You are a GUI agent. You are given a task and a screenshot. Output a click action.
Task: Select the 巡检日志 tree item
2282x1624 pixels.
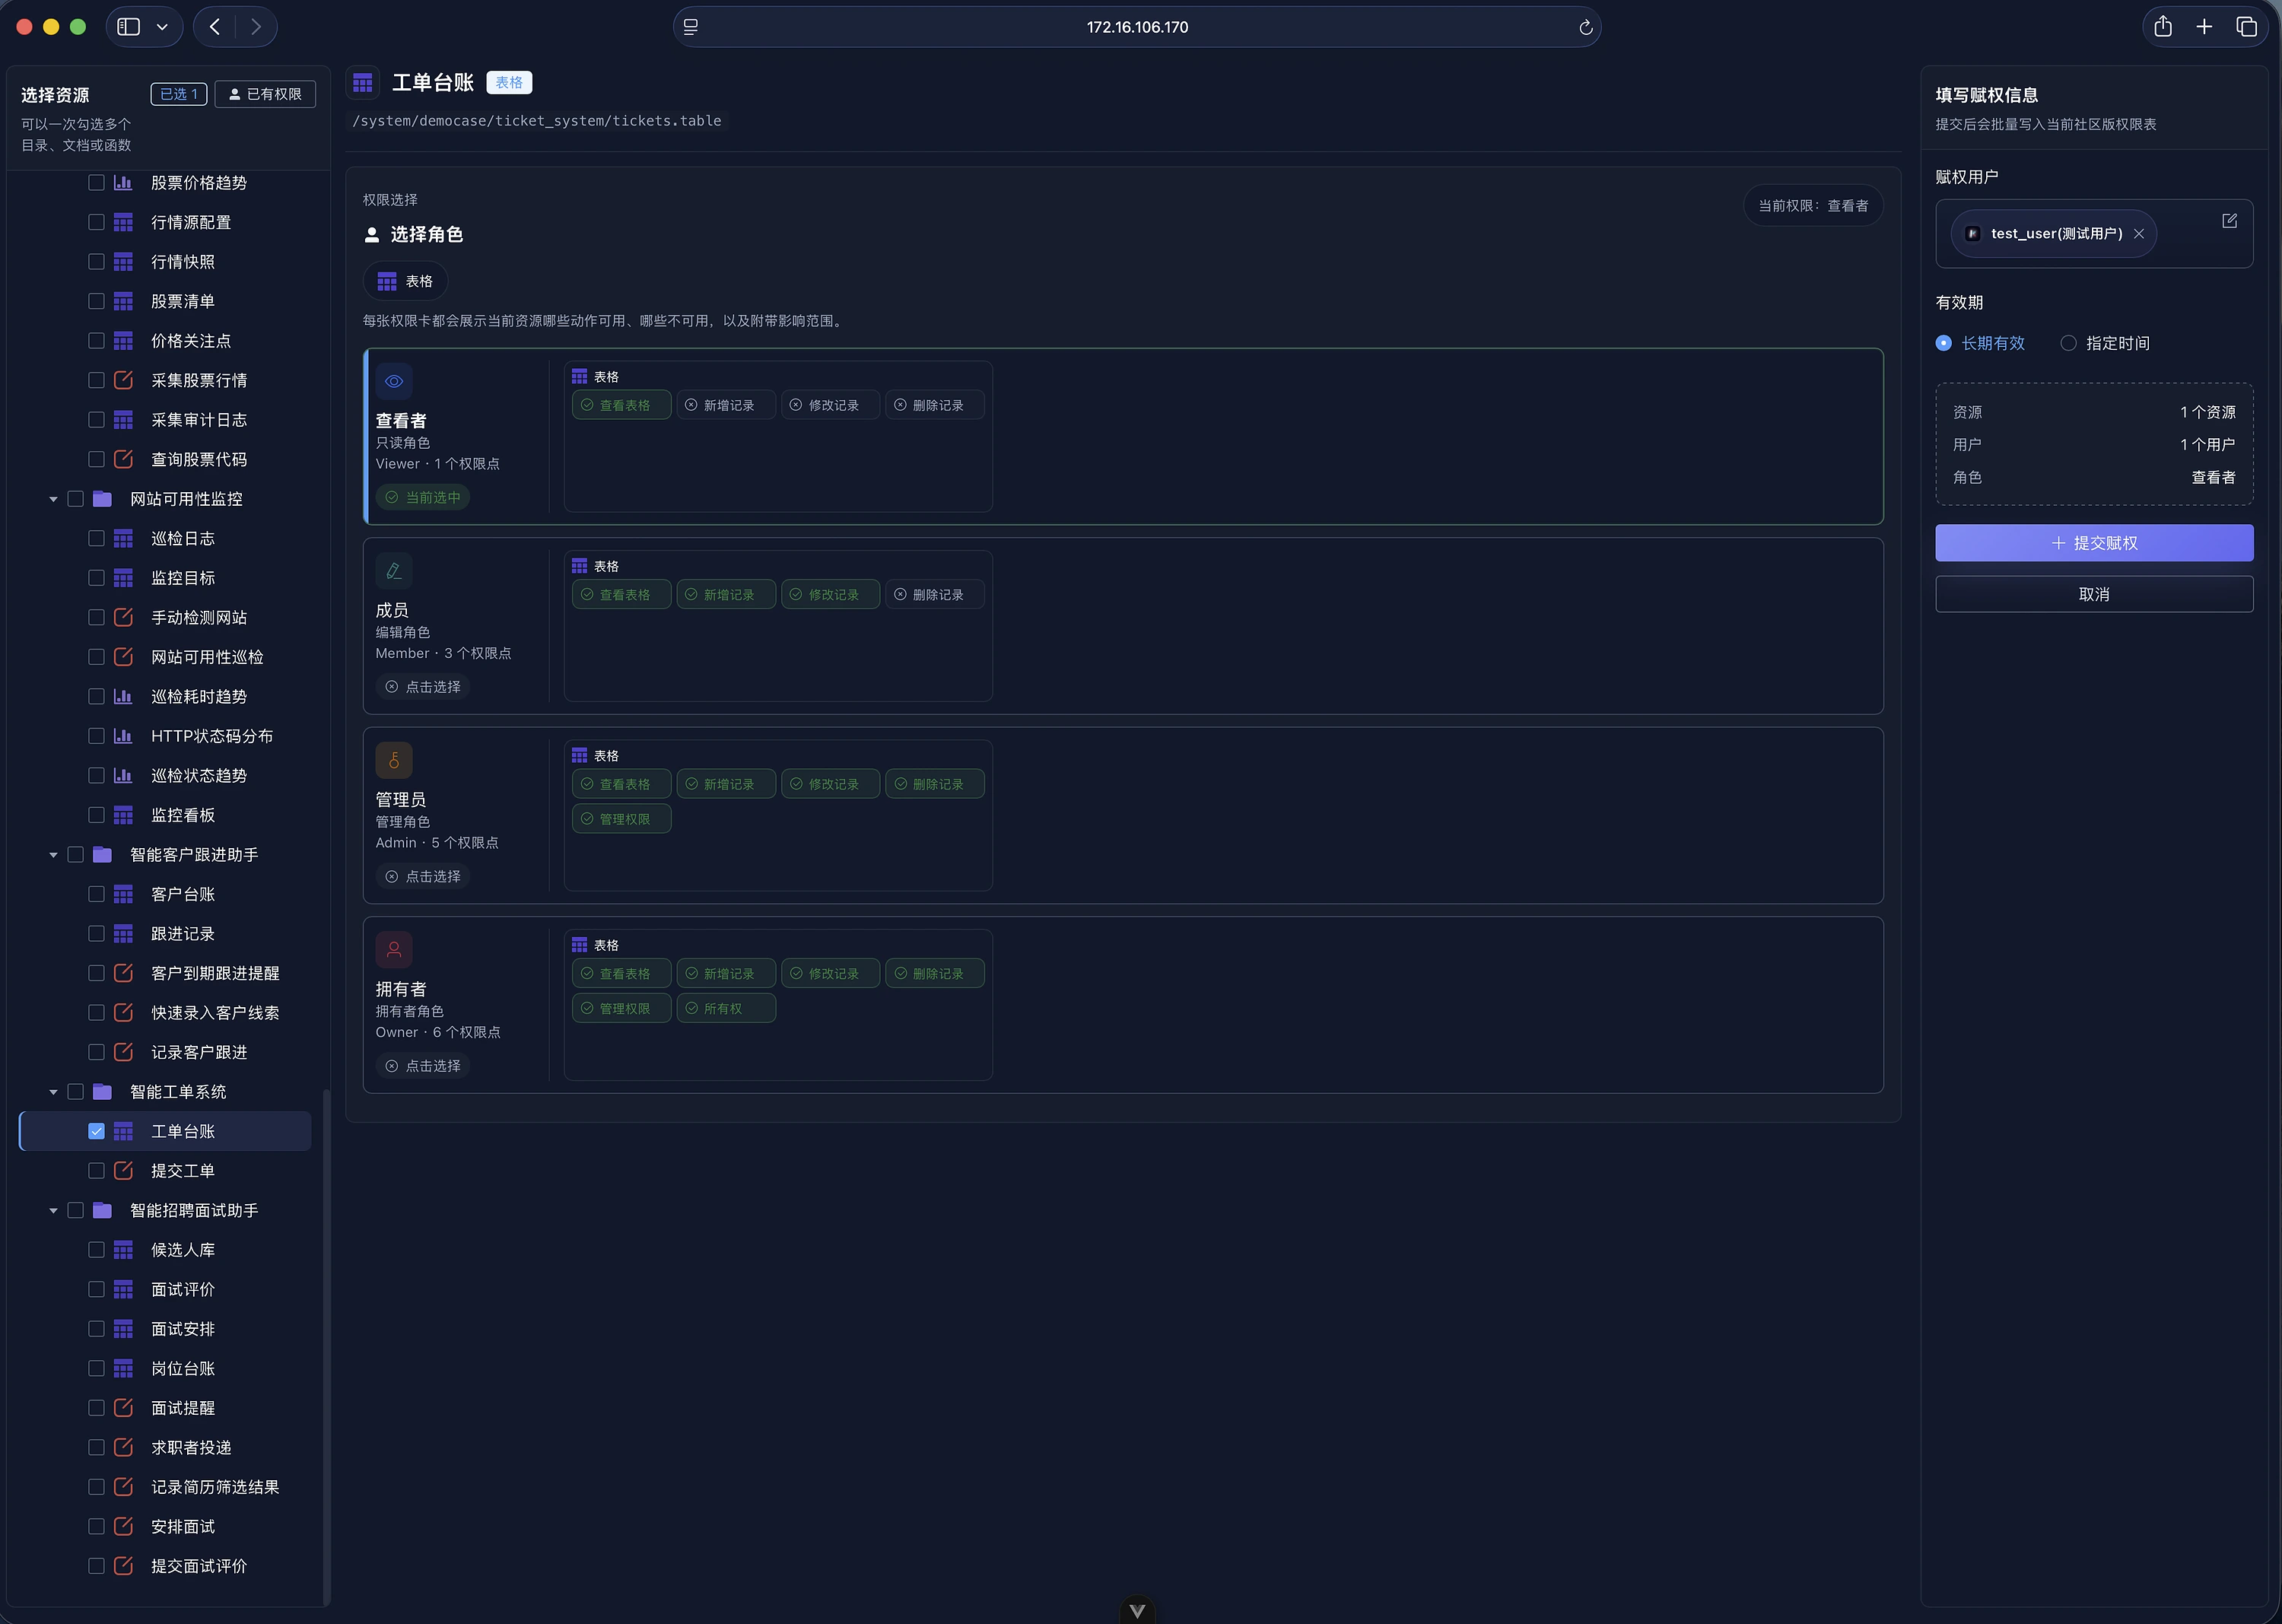182,538
